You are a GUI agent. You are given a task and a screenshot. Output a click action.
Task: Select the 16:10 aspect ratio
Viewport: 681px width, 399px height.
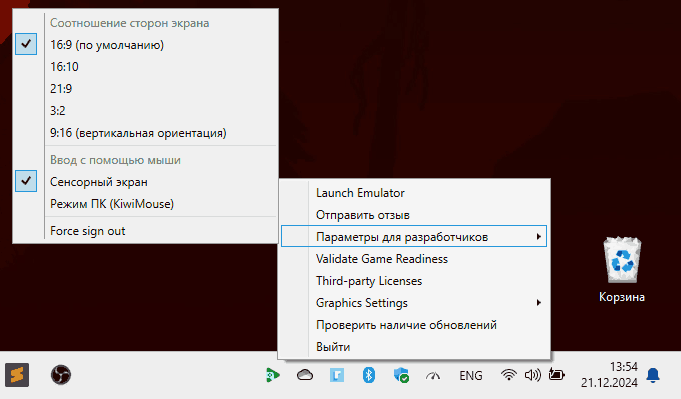[145, 67]
